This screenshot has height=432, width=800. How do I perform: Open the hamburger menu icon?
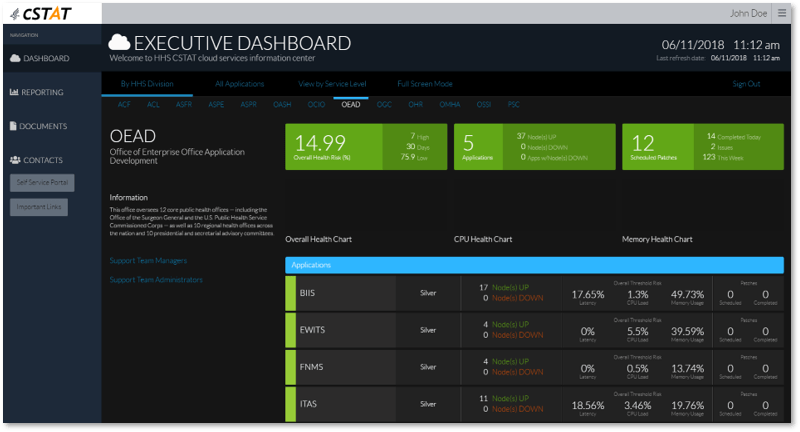782,13
